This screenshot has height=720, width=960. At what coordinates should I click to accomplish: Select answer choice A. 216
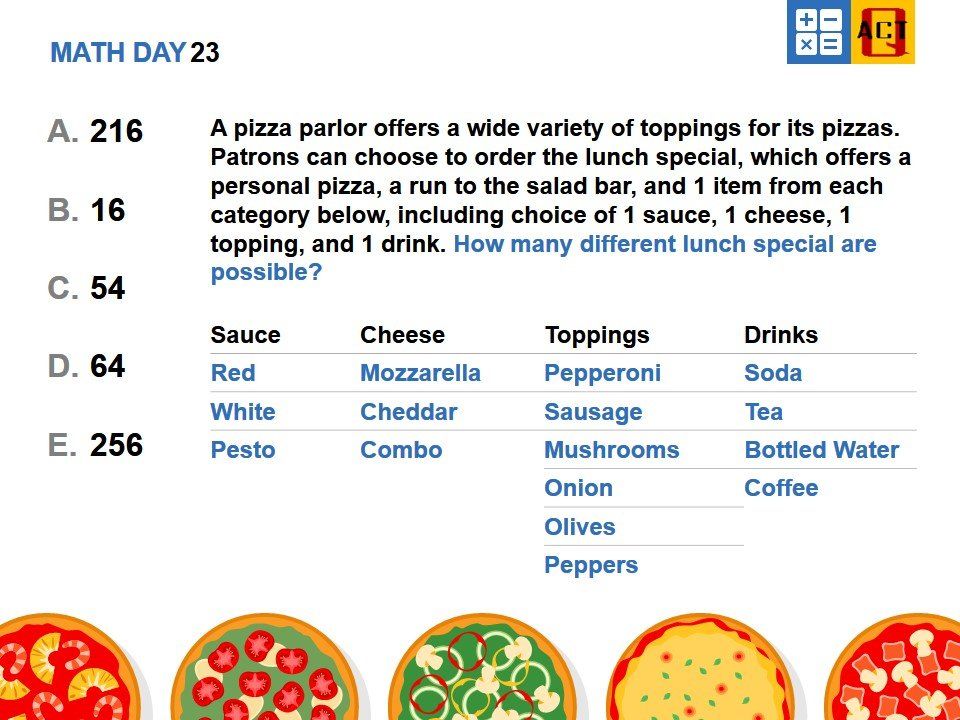(95, 131)
